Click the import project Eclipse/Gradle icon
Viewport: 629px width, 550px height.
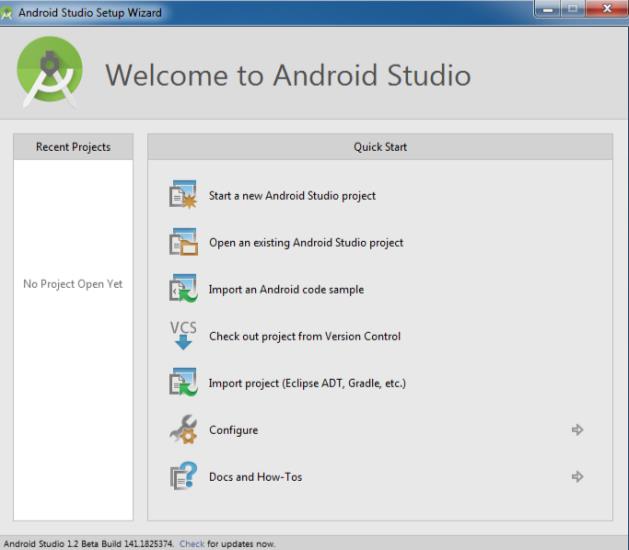pos(183,383)
